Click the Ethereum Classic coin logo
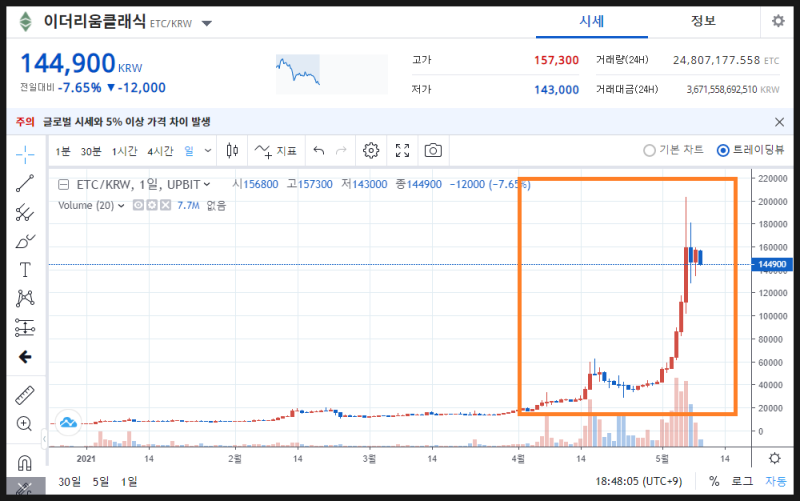Screen dimensions: 800x501 (x=26, y=21)
